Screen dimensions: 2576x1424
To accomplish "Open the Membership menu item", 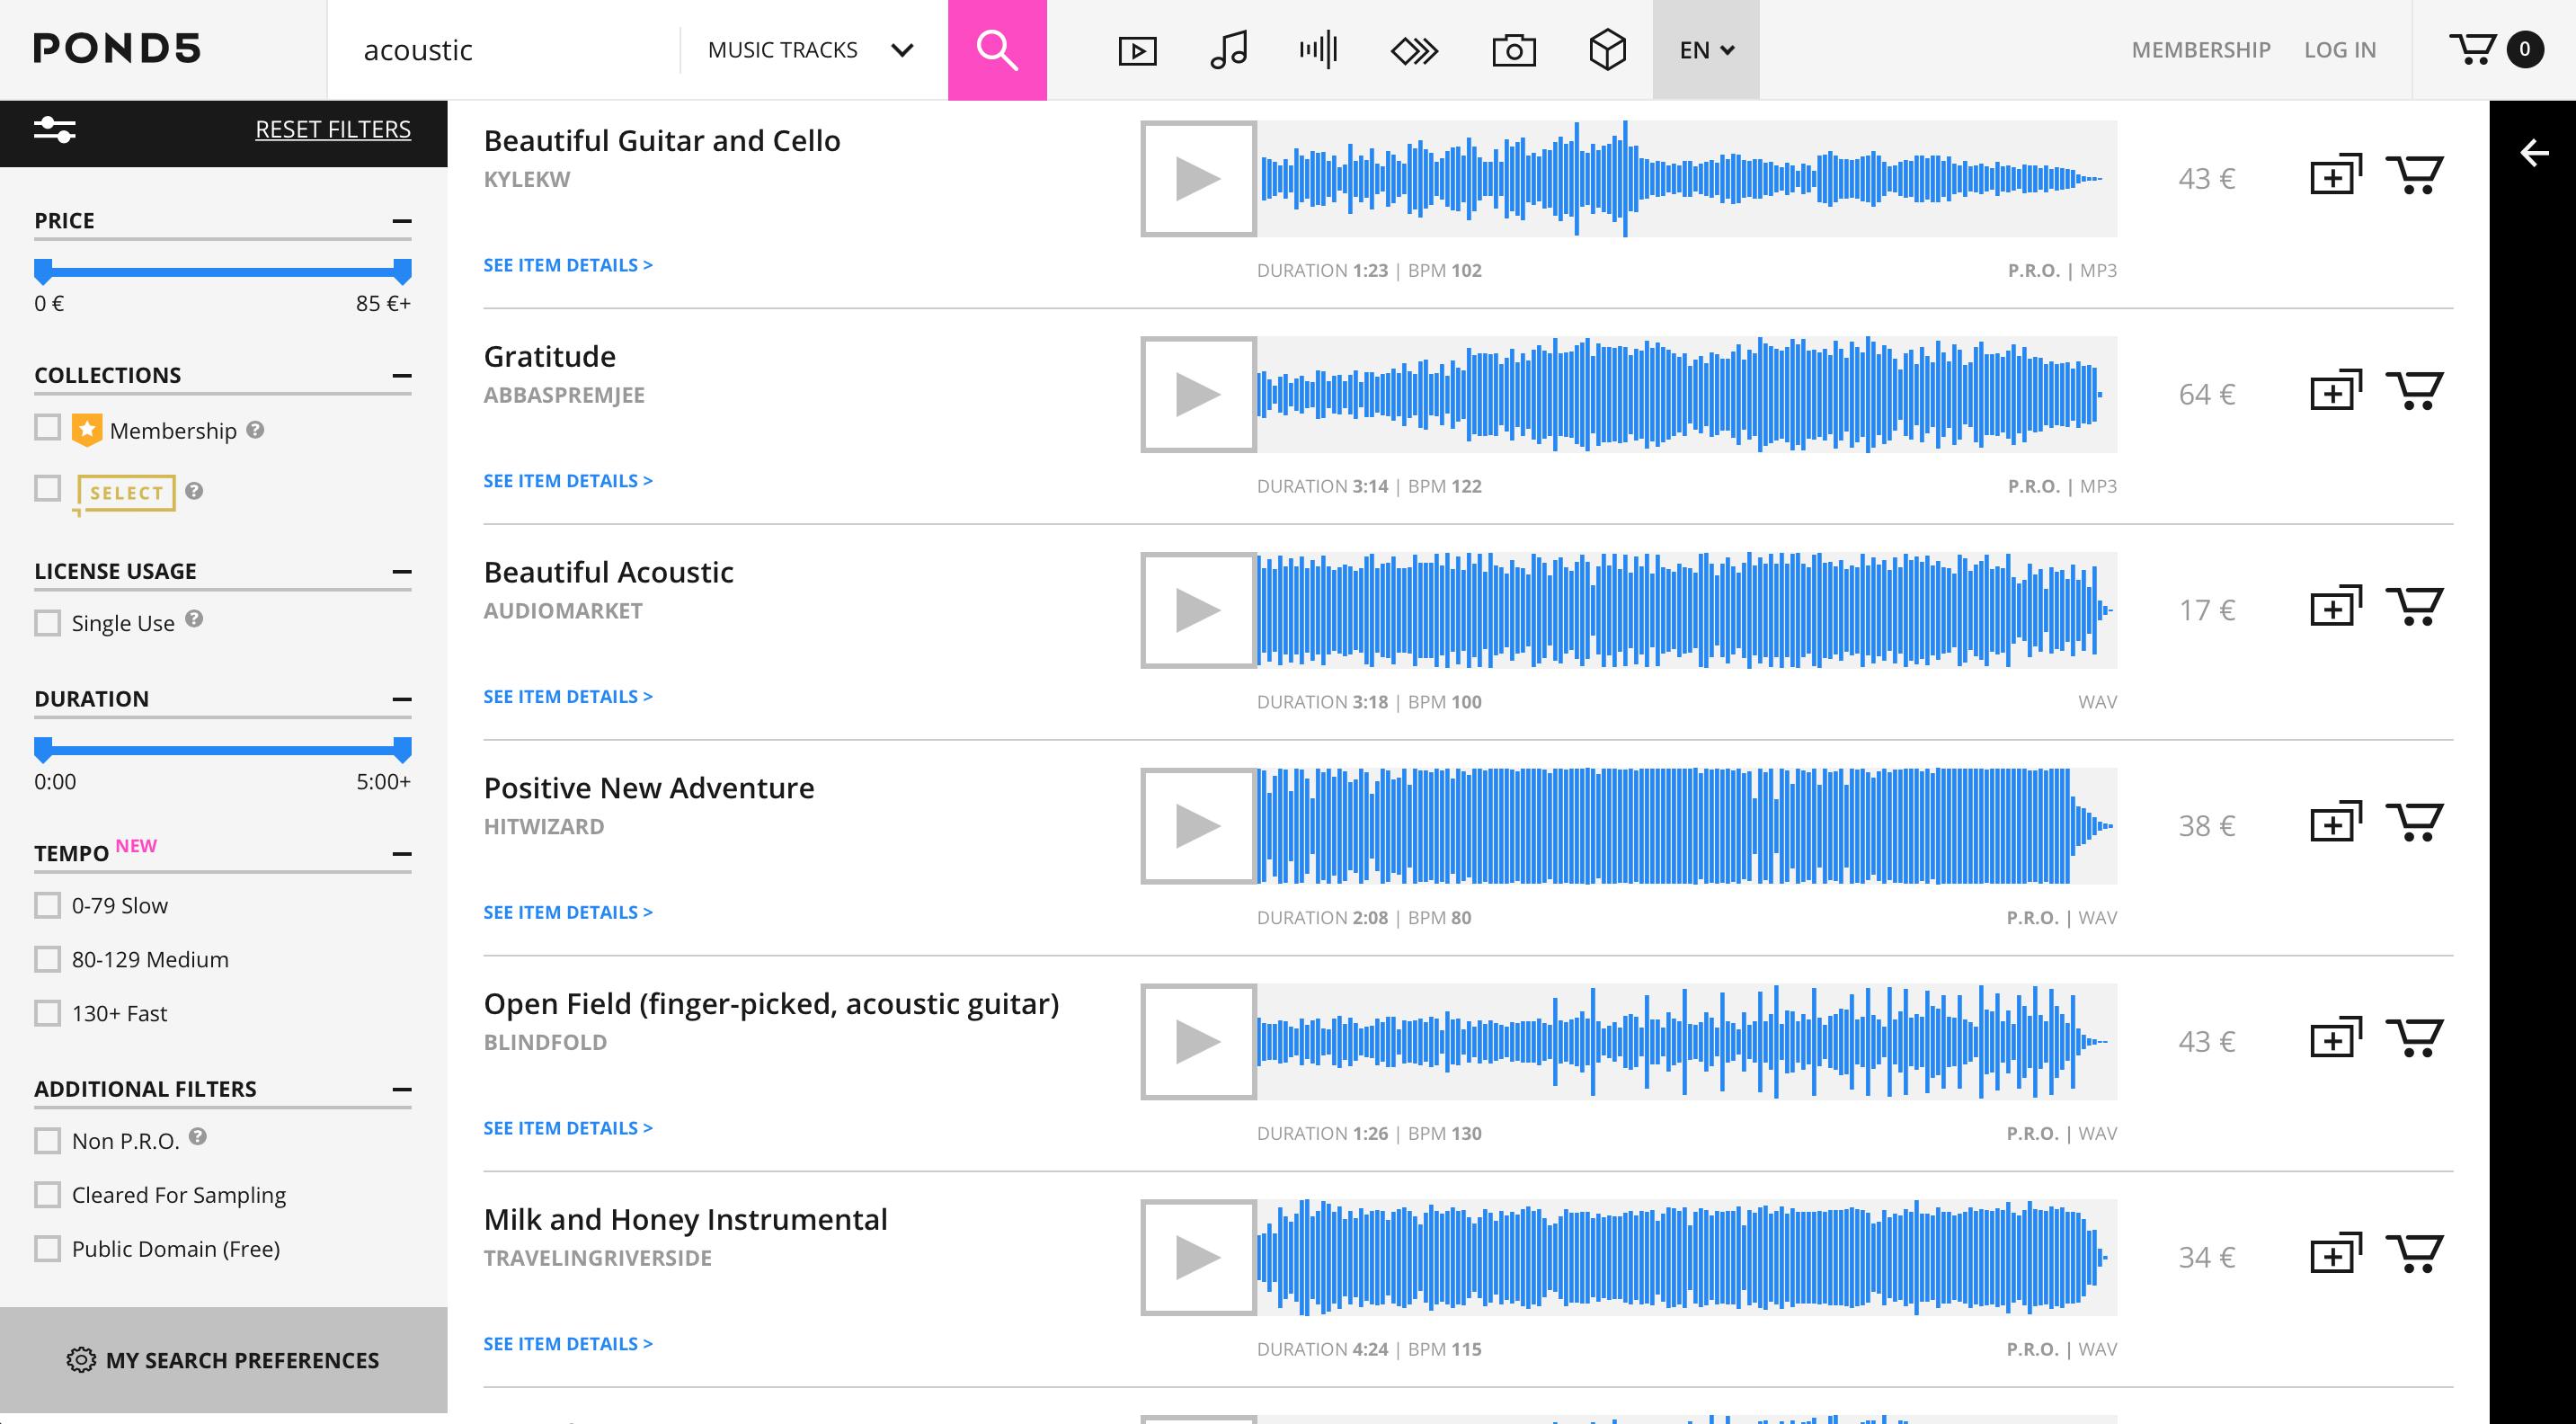I will (2200, 50).
